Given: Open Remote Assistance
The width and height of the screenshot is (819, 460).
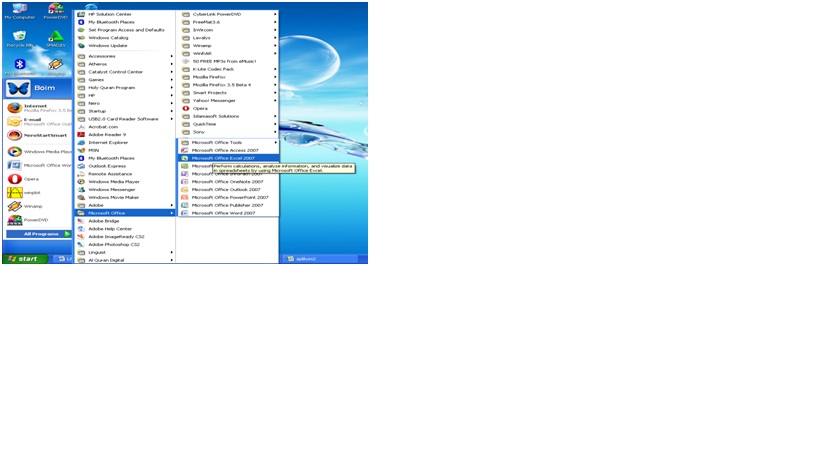Looking at the screenshot, I should coord(125,174).
